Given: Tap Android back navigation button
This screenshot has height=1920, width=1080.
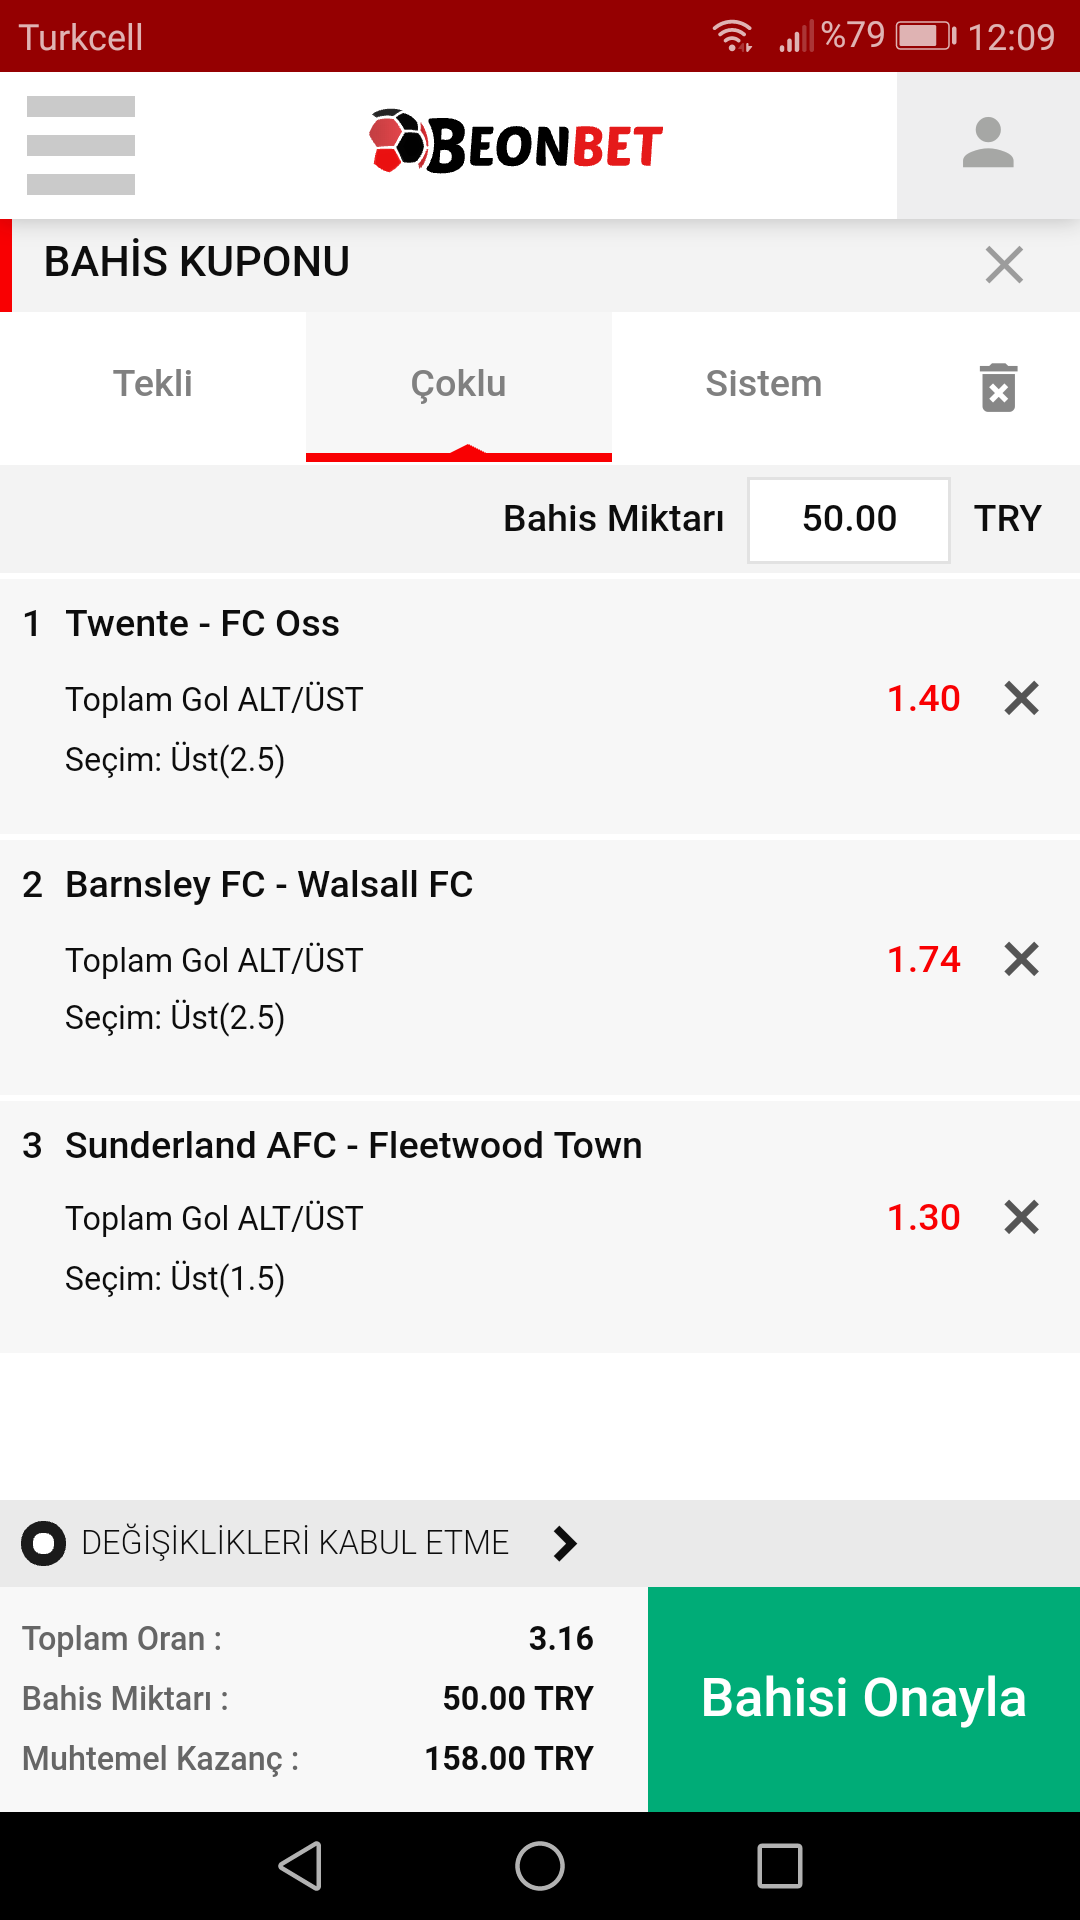Looking at the screenshot, I should 300,1866.
